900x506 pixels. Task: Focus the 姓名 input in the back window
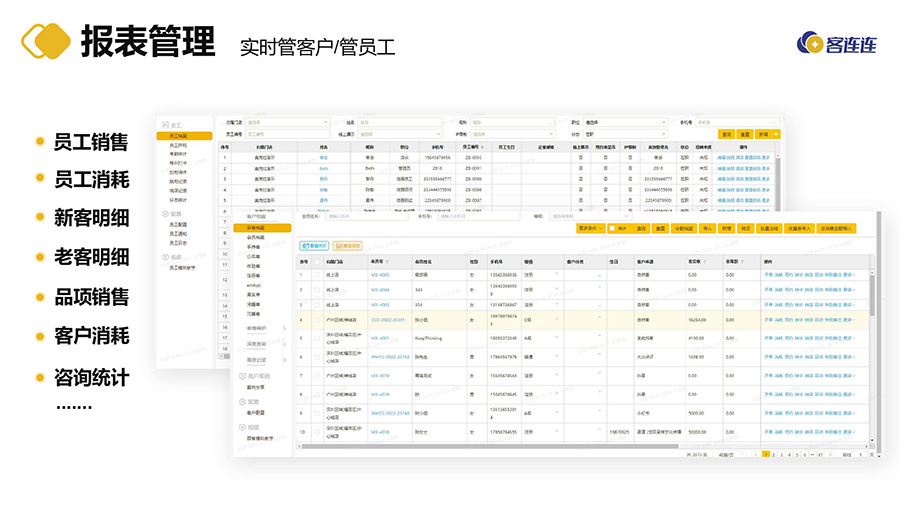[400, 122]
